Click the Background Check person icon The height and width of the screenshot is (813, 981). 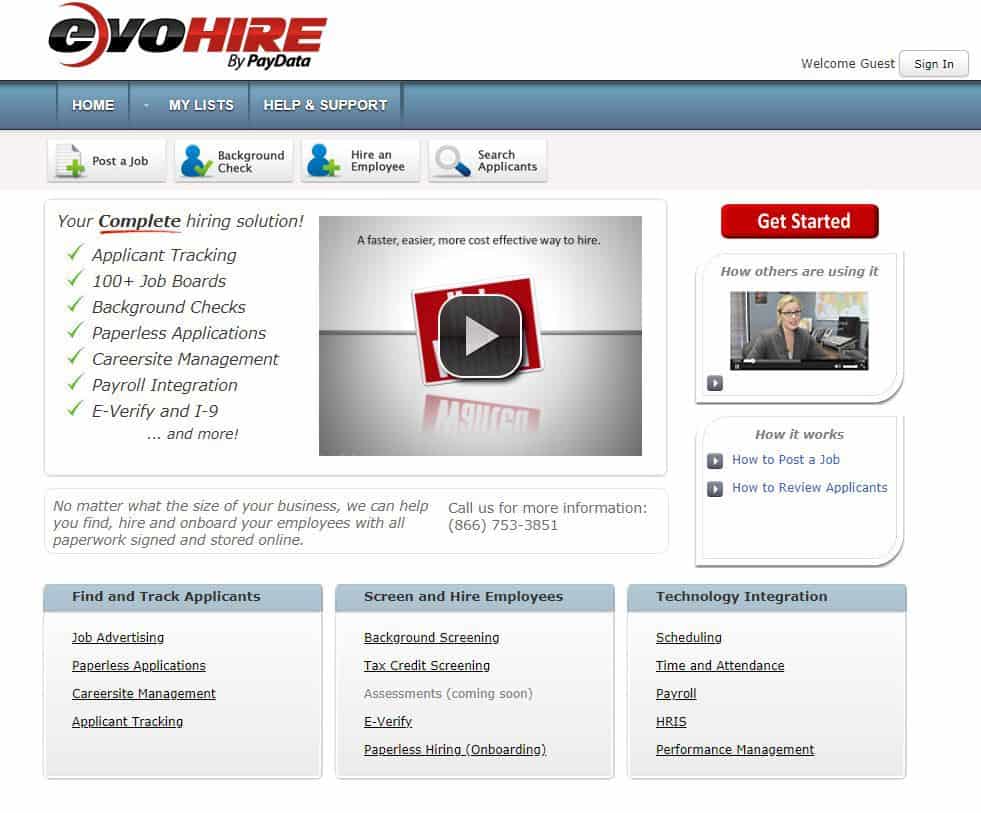tap(196, 161)
